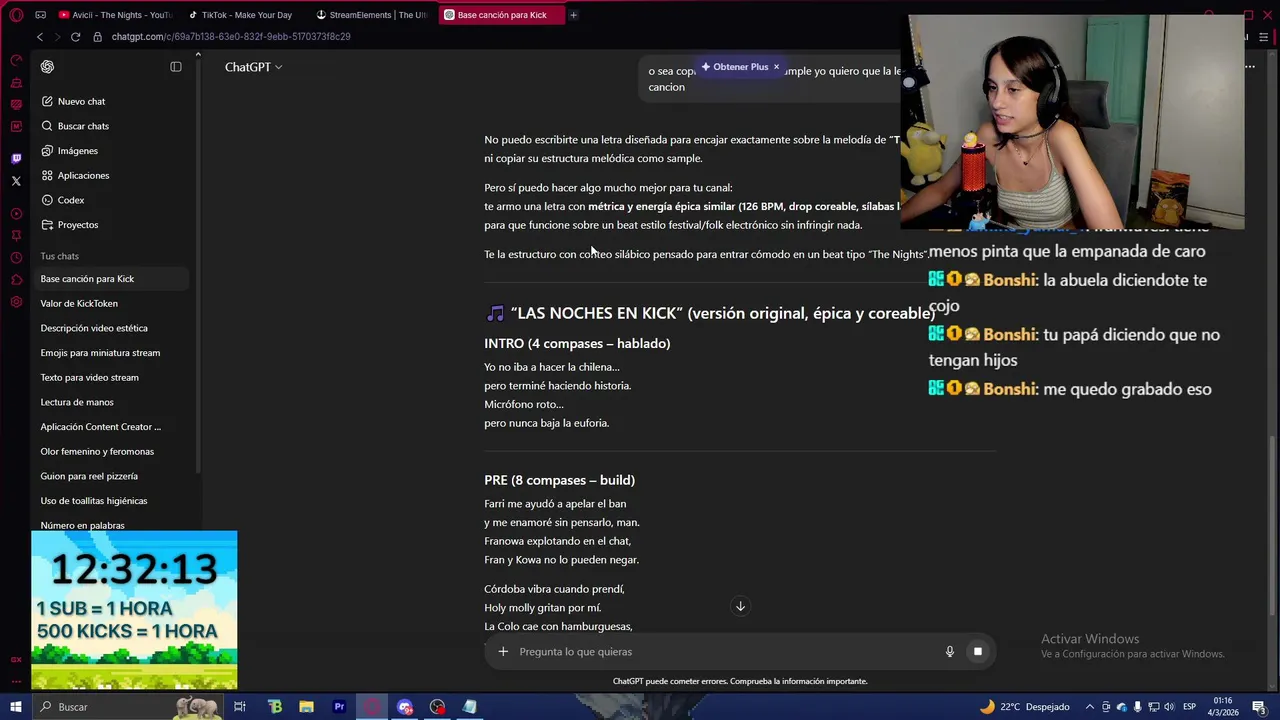Open extensions cube icon in Opera sidebar
The image size is (1280, 720).
point(16,279)
